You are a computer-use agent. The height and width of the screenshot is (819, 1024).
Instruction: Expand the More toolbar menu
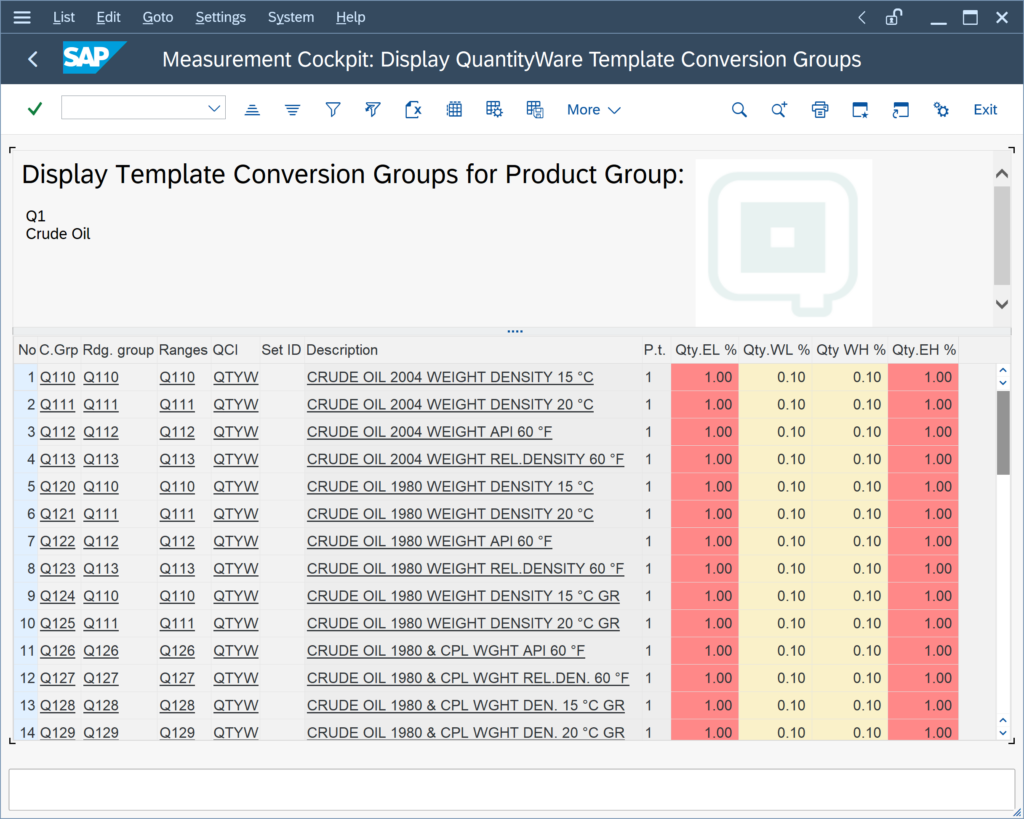click(593, 110)
